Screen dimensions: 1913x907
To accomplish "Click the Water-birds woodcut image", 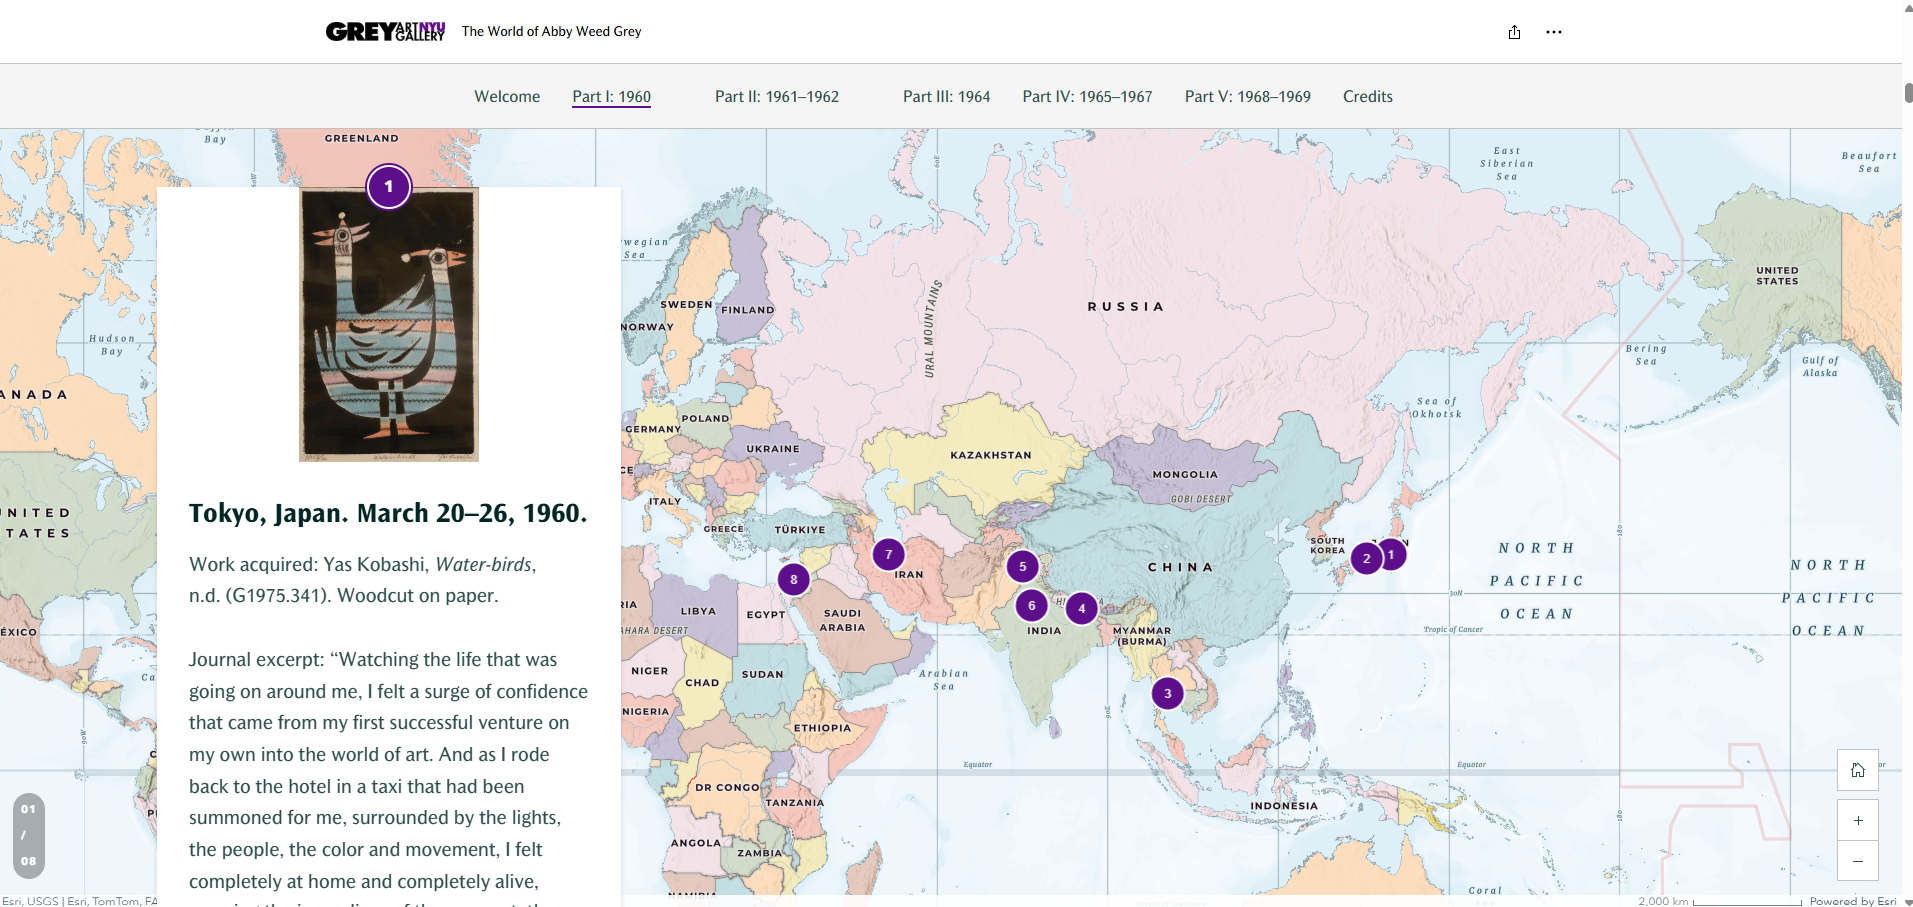I will click(x=389, y=325).
